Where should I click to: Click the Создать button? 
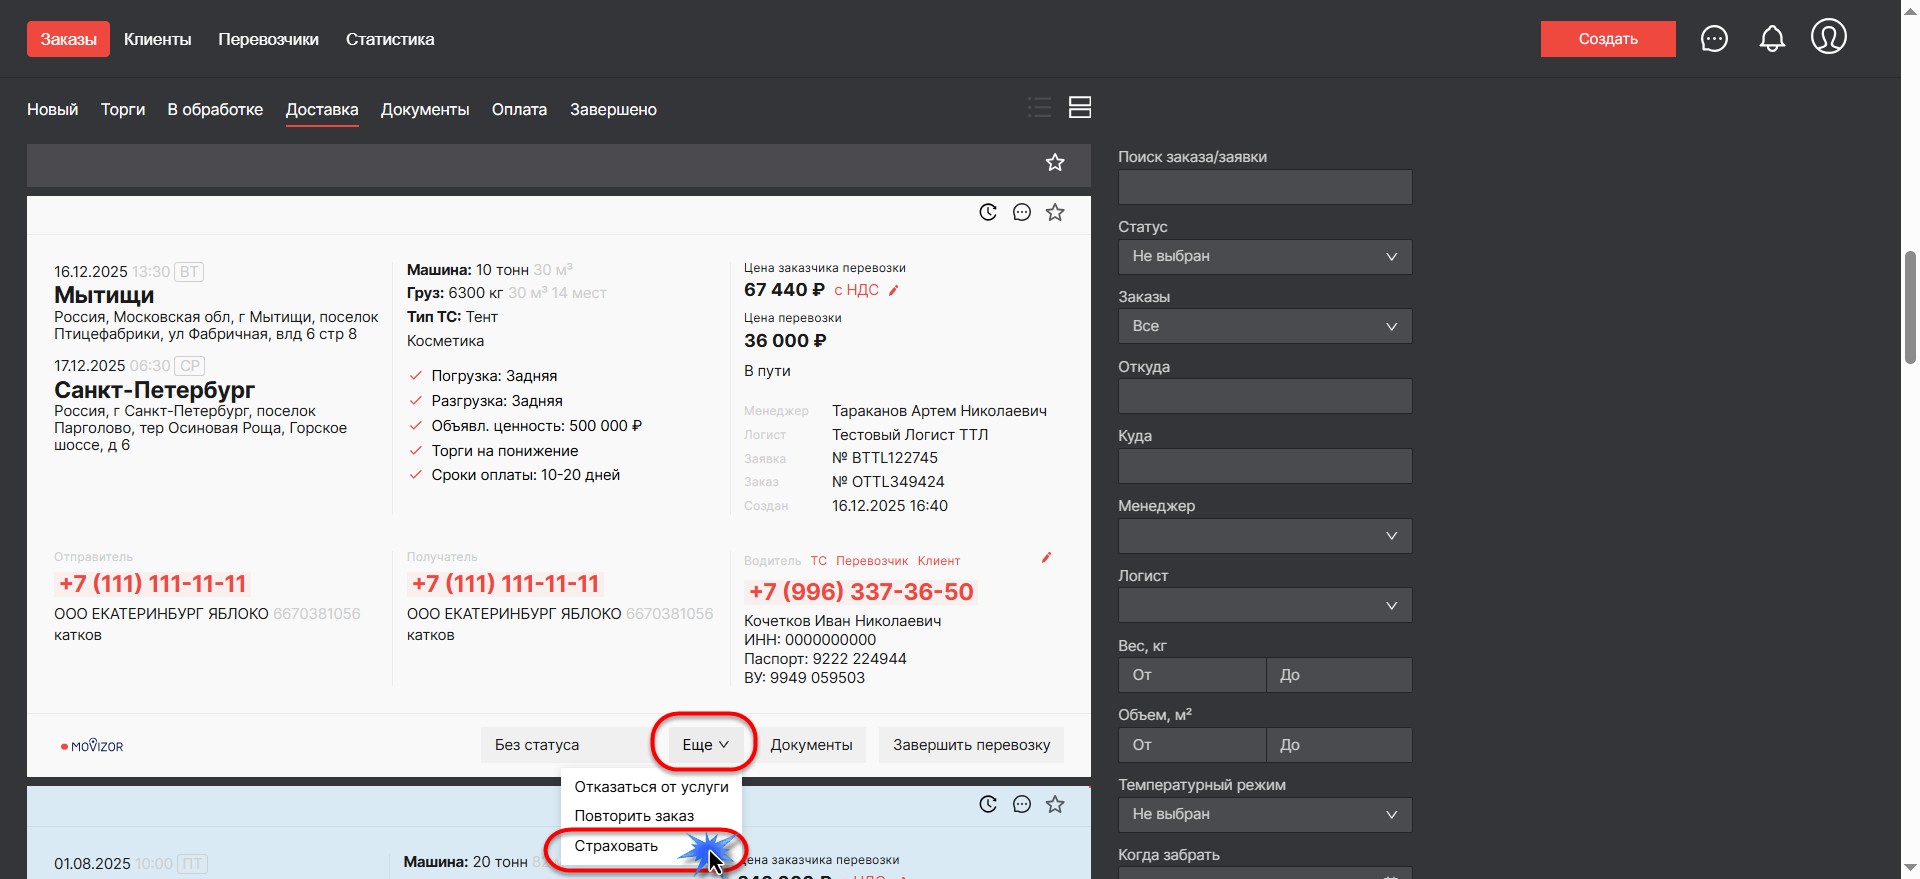[x=1607, y=39]
